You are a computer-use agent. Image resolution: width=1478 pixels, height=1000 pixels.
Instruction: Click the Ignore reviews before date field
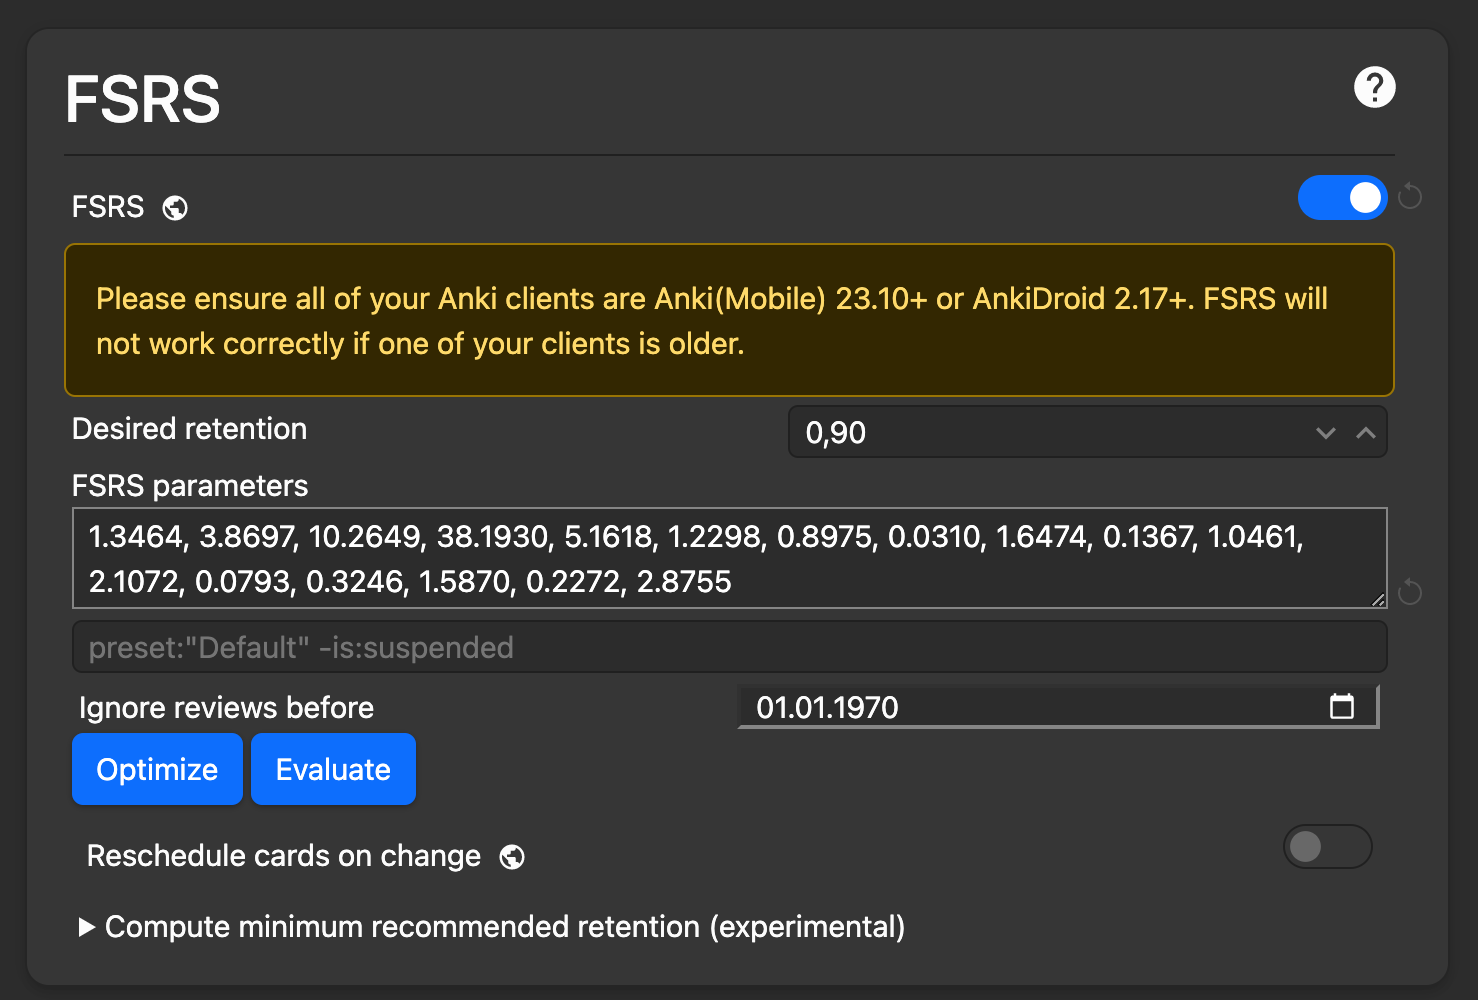[x=1058, y=707]
